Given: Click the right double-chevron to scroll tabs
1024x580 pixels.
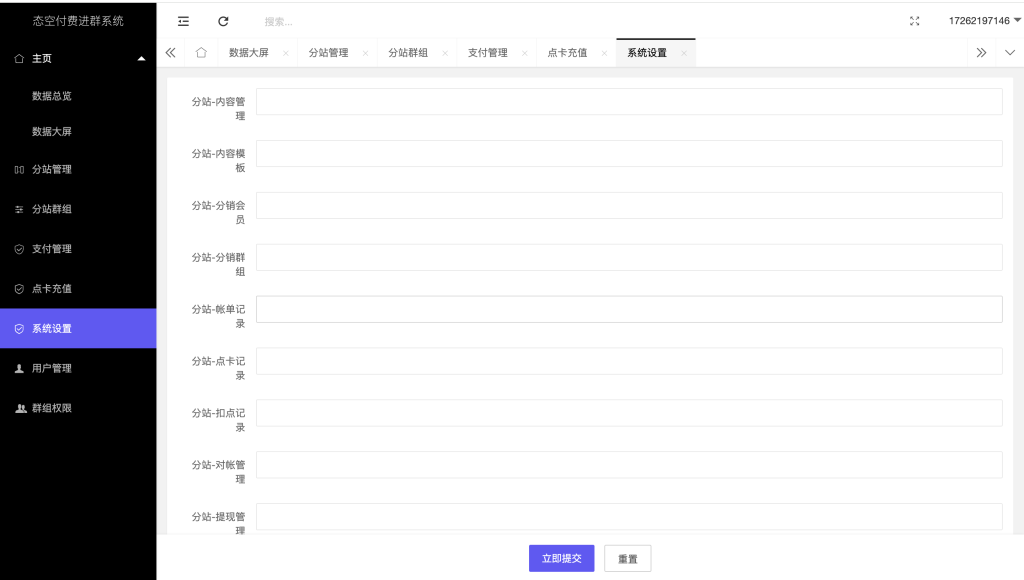Looking at the screenshot, I should pos(981,52).
